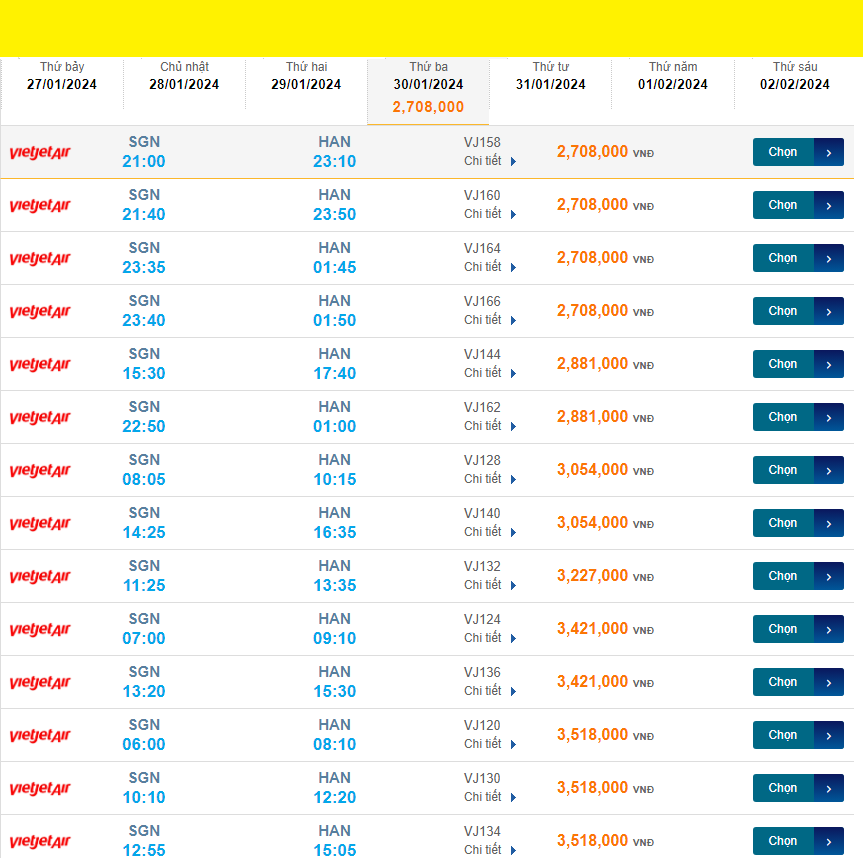Click the VietJet Air logo on flight VJ120
Image resolution: width=863 pixels, height=858 pixels.
(40, 736)
